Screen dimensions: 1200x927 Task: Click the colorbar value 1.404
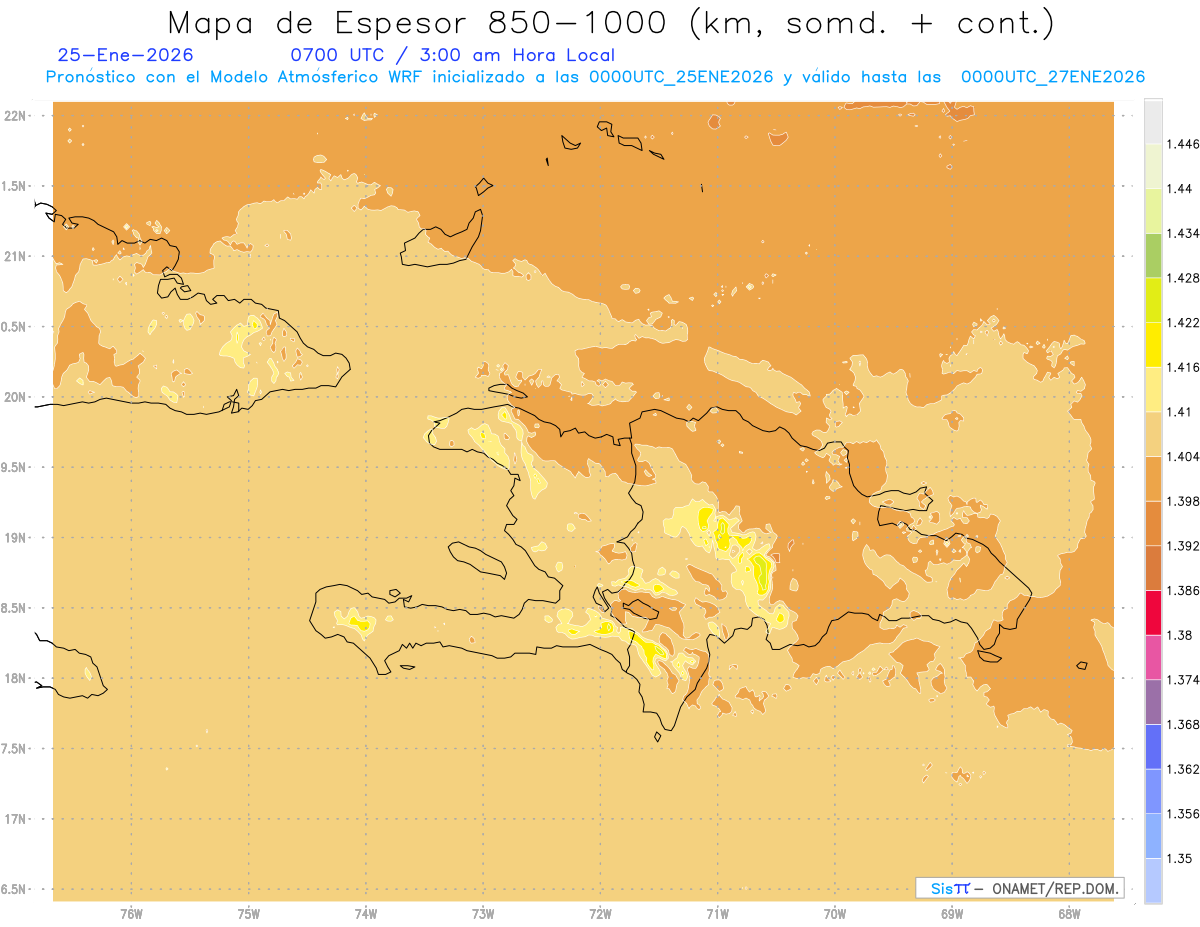pos(1184,456)
